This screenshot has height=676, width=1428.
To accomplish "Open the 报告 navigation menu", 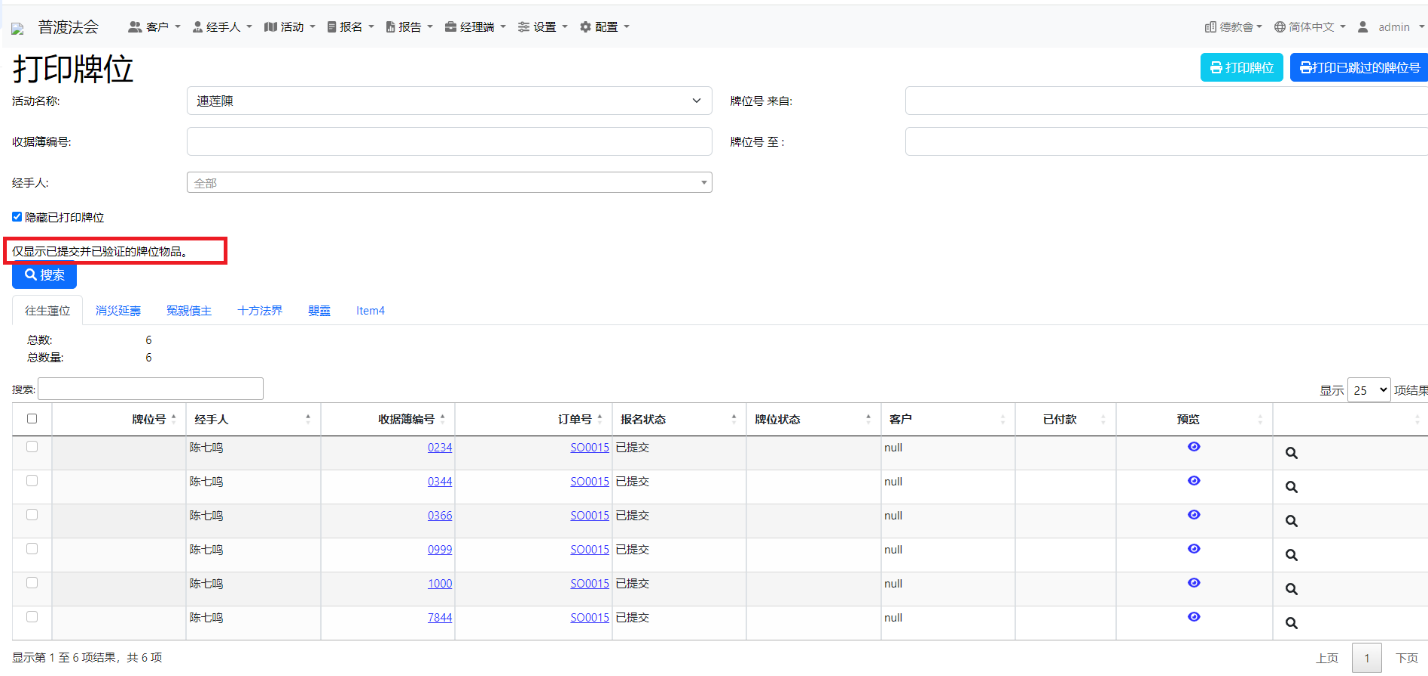I will tap(409, 27).
